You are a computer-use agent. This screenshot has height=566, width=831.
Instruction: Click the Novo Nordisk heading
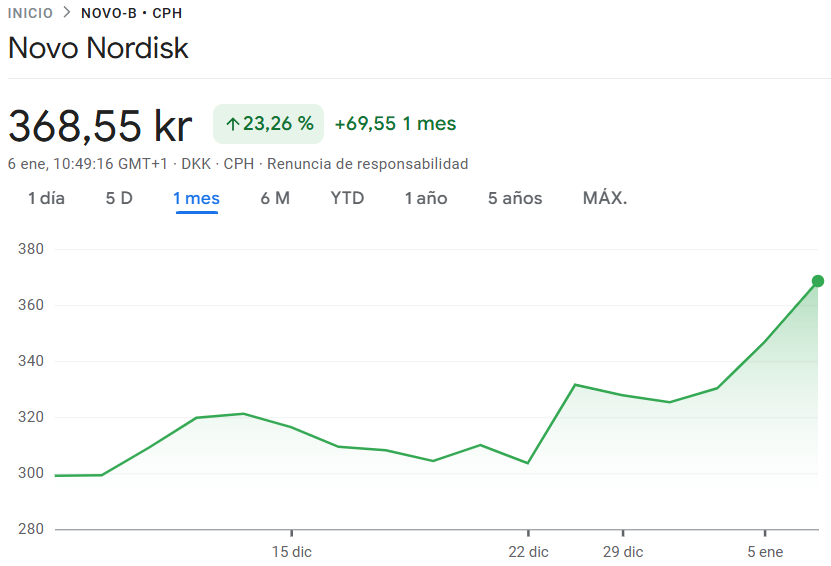tap(98, 48)
